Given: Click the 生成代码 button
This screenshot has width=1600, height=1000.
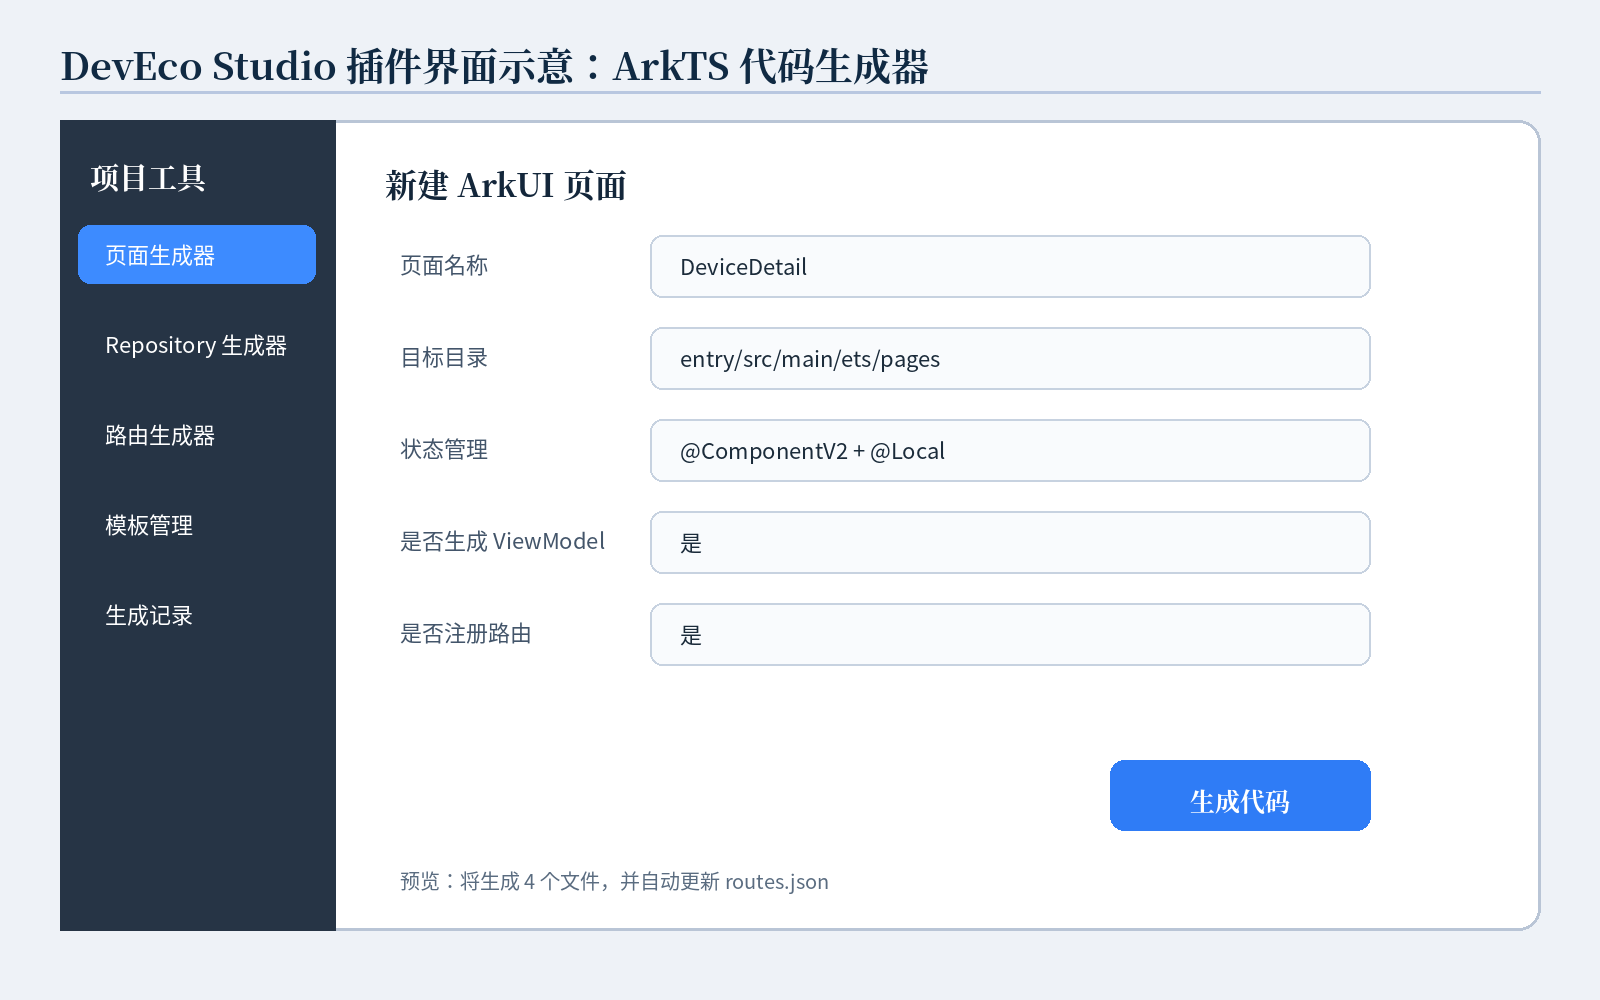Looking at the screenshot, I should [1240, 796].
